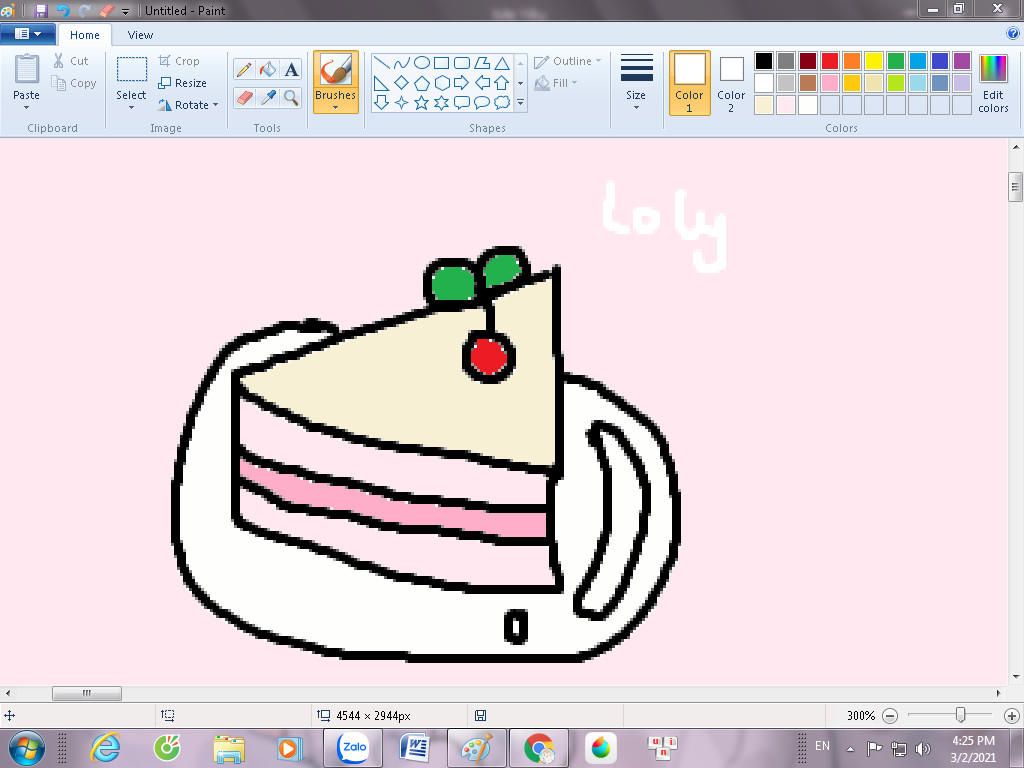Pick the green color swatch

pos(896,61)
